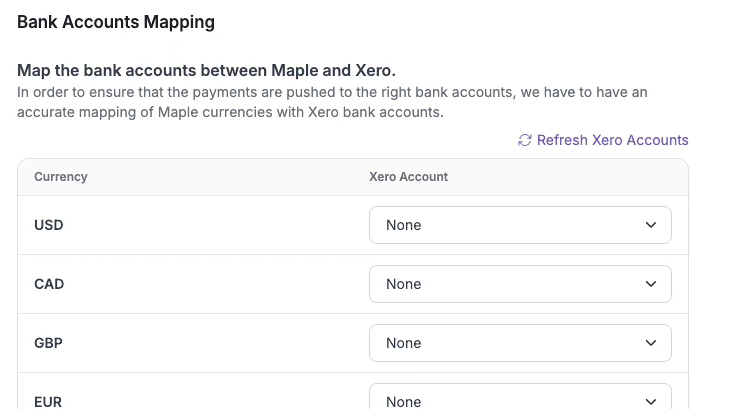Click the Bank Accounts Mapping heading

(x=116, y=22)
